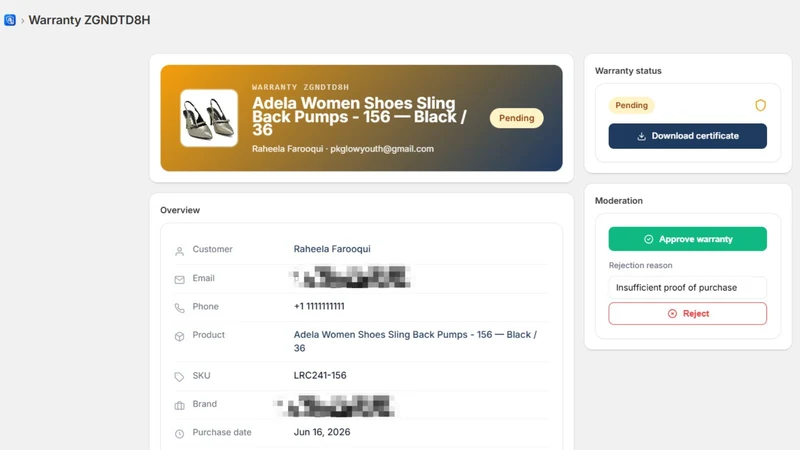Select SKU value LRC241-156
This screenshot has height=450, width=800.
[x=320, y=375]
